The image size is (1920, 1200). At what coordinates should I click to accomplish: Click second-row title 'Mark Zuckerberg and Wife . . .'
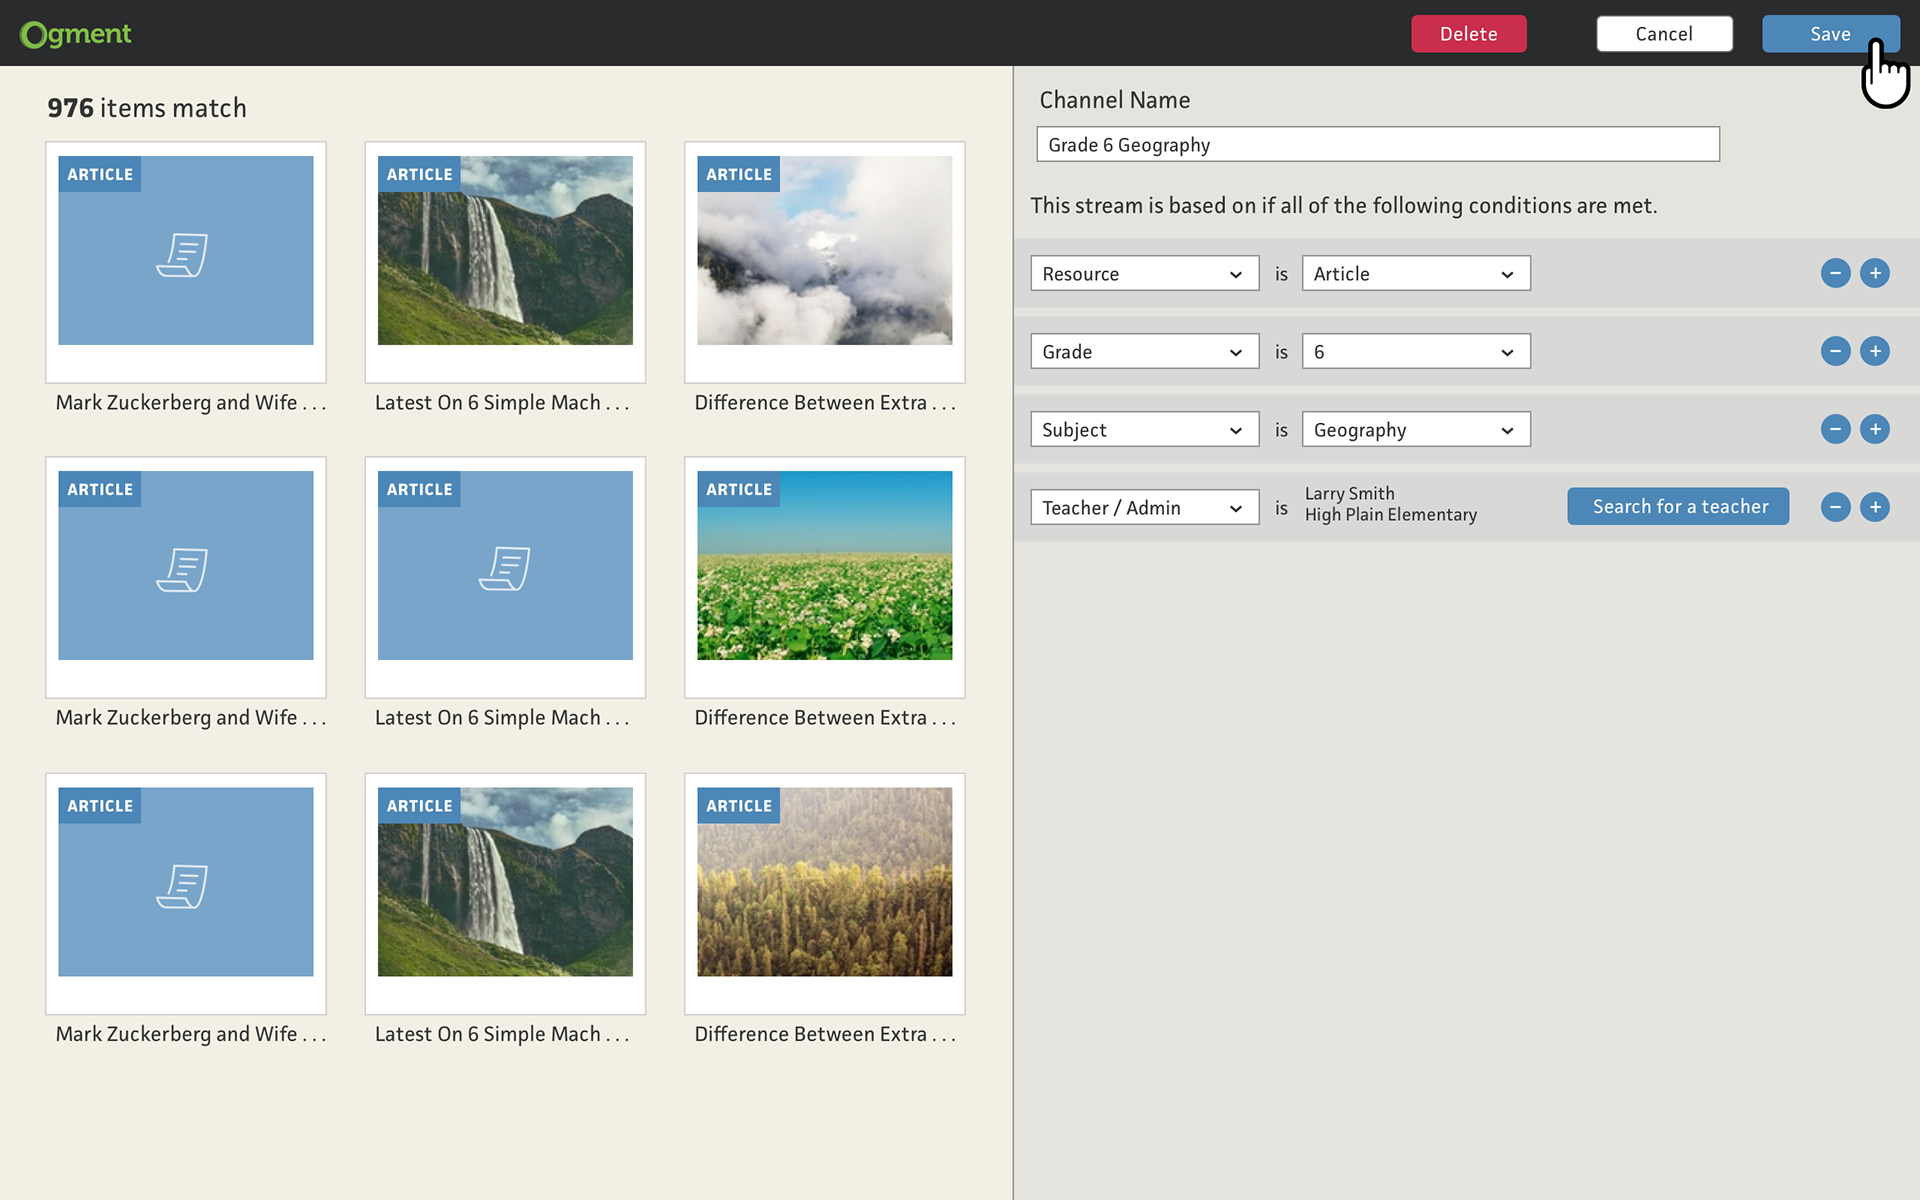click(x=191, y=717)
